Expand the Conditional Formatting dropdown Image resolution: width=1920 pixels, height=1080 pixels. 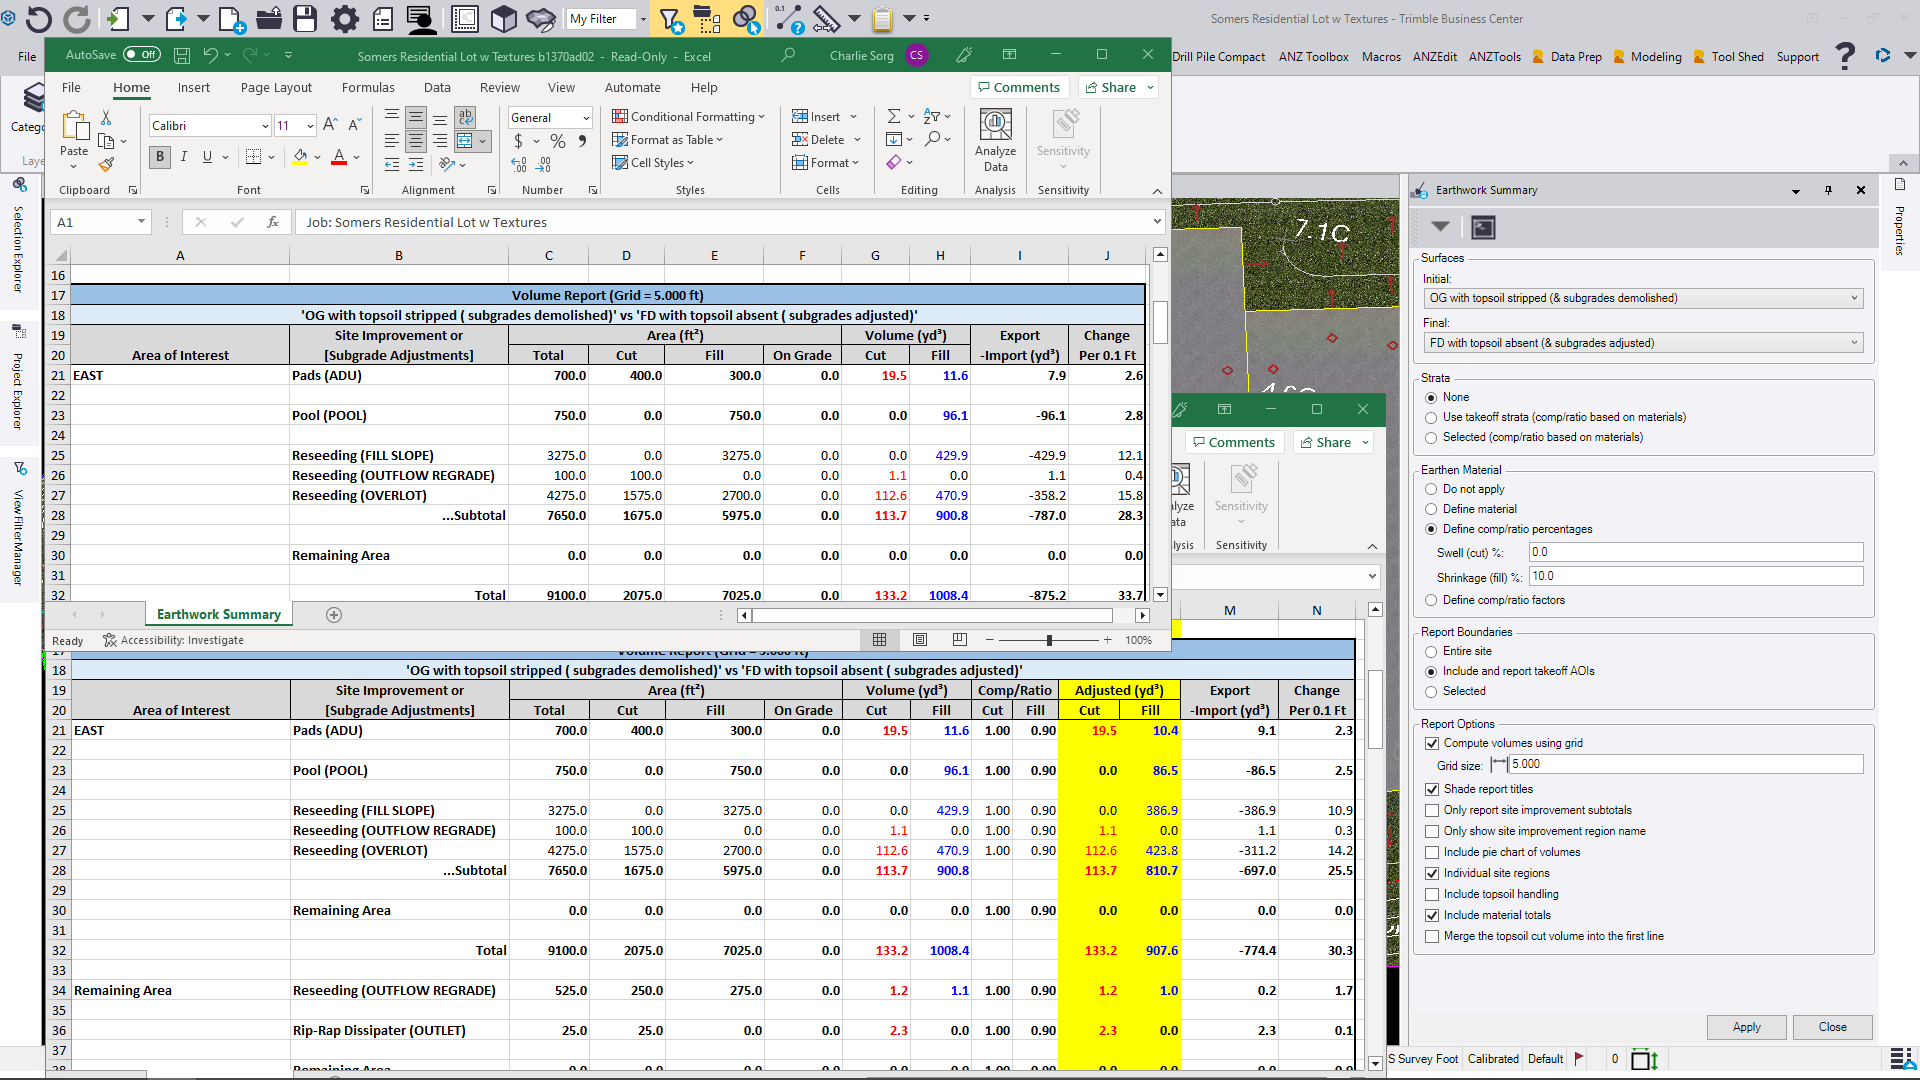[x=689, y=117]
